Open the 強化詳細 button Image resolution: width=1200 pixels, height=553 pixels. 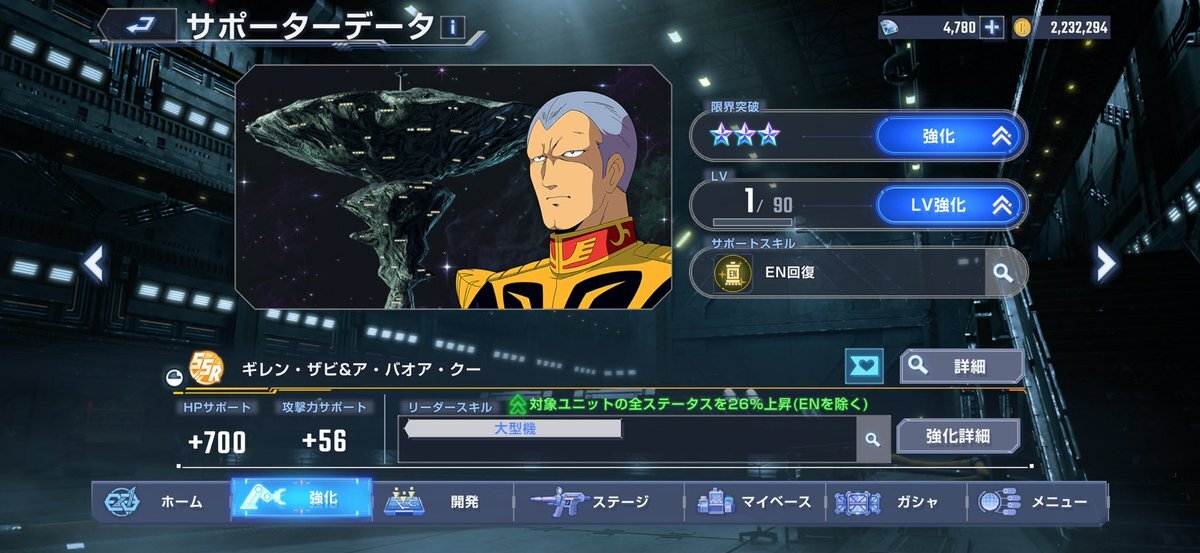[958, 436]
